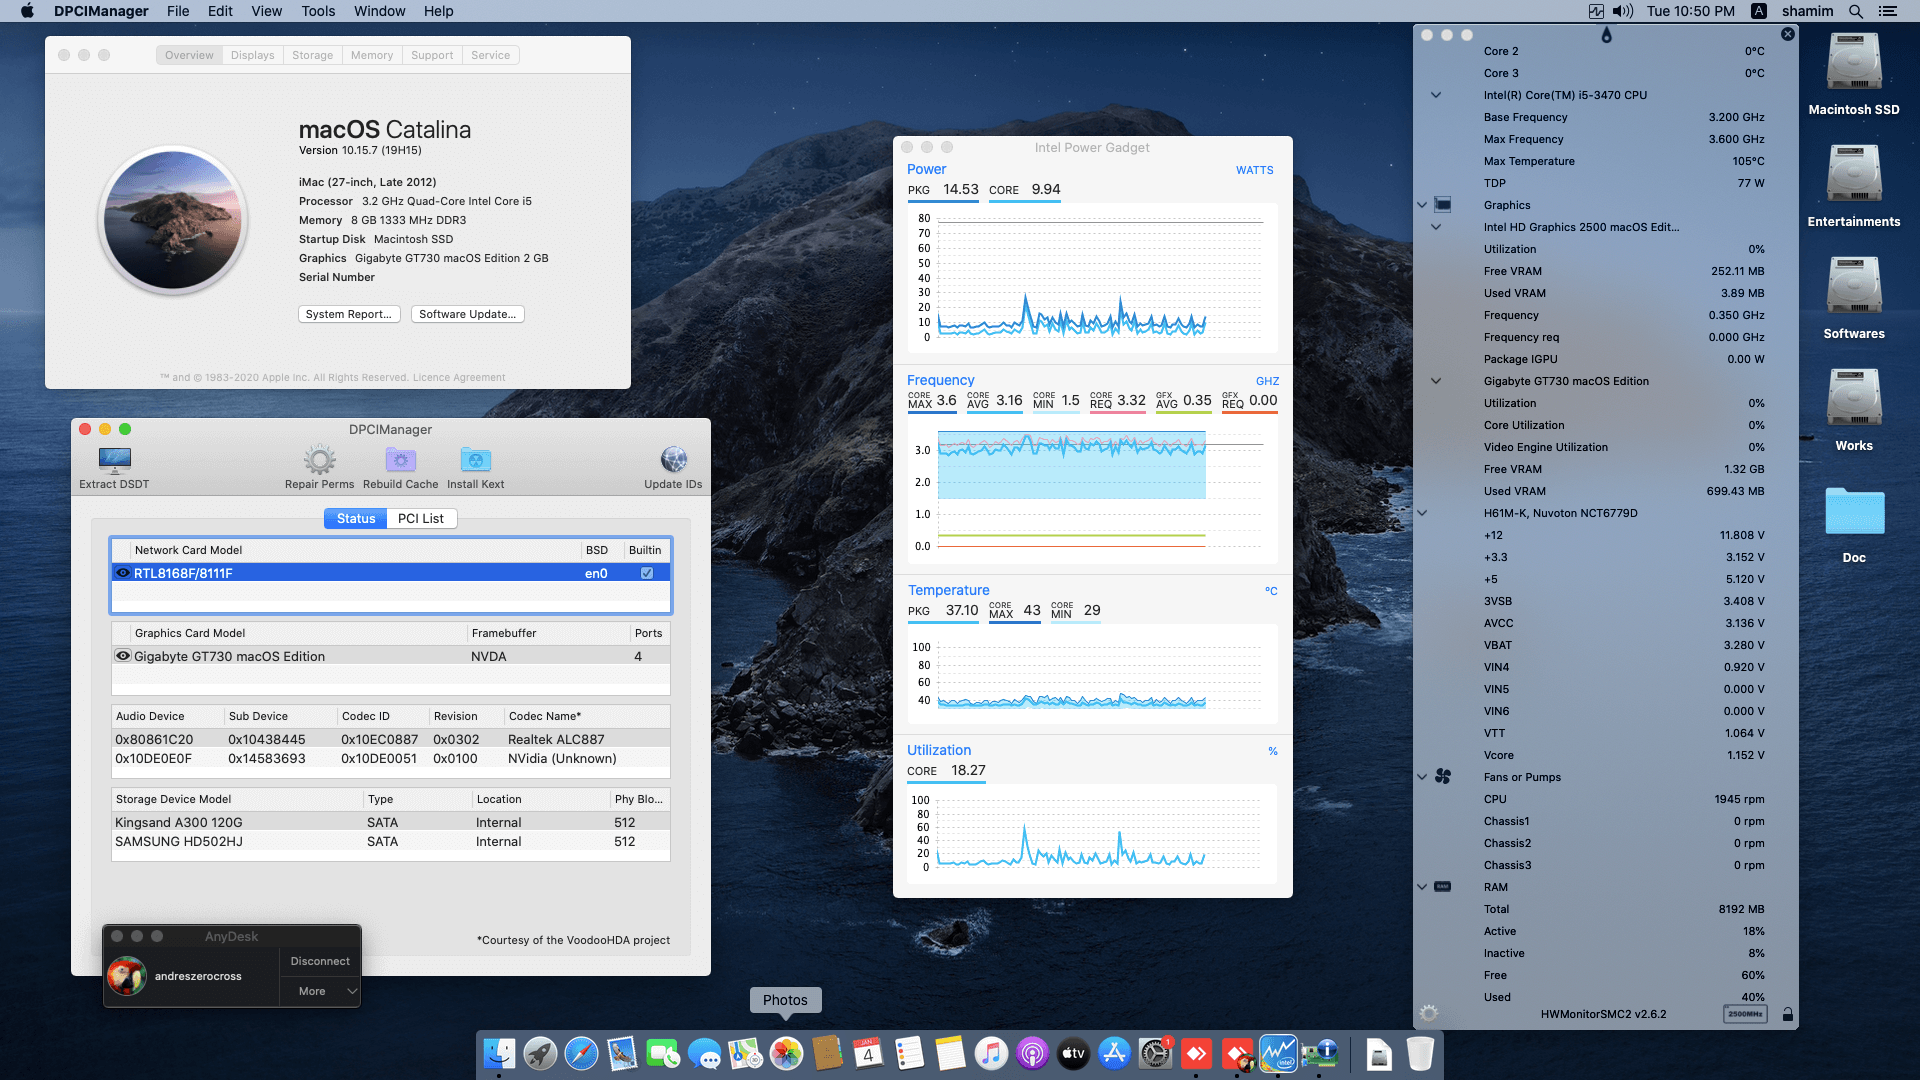Open the Service tab in About This Mac

pyautogui.click(x=490, y=55)
